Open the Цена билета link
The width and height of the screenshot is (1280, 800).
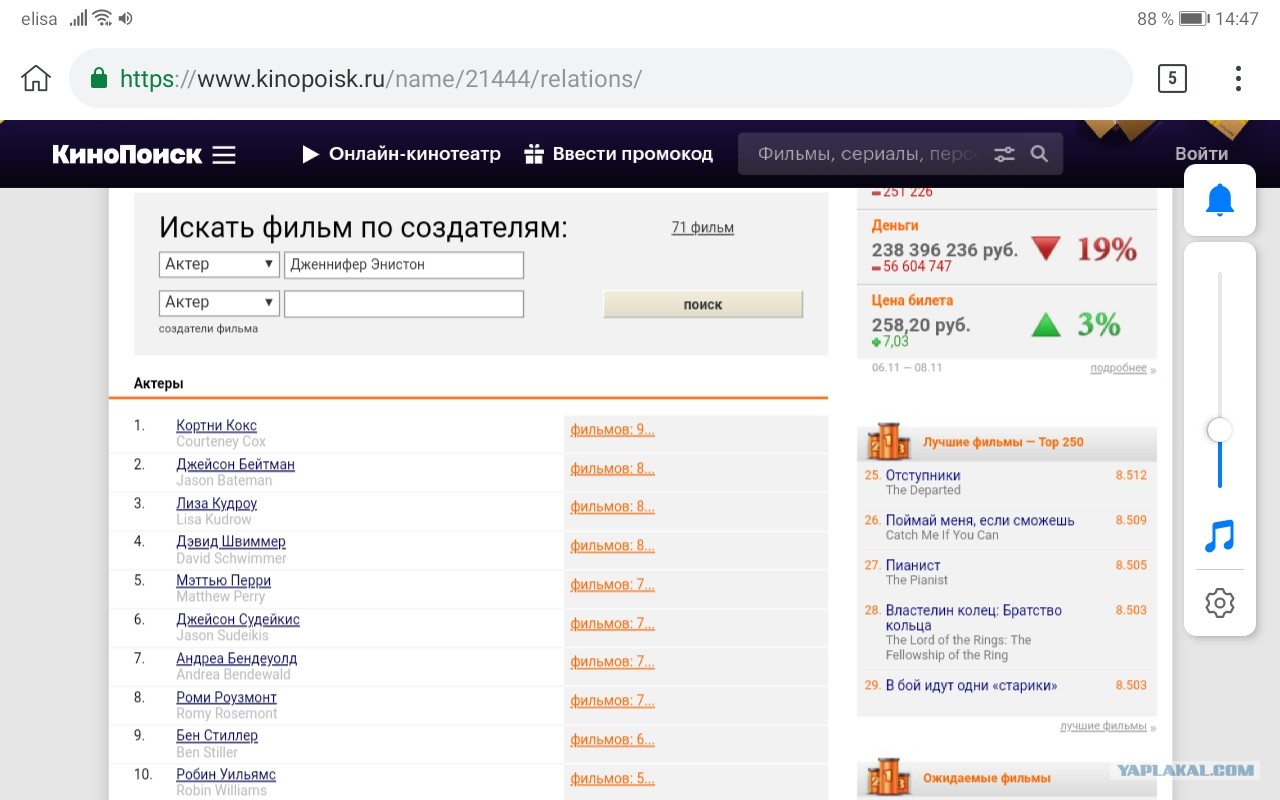click(912, 300)
